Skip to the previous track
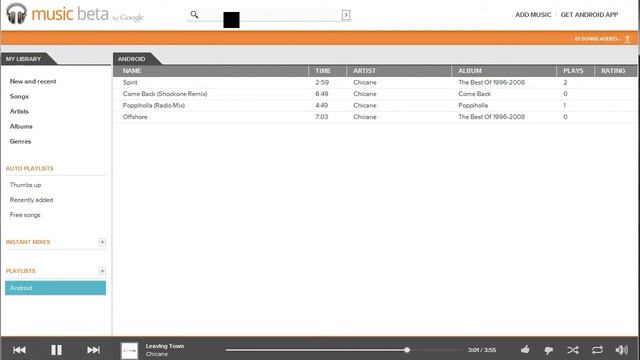This screenshot has height=360, width=640. (19, 350)
